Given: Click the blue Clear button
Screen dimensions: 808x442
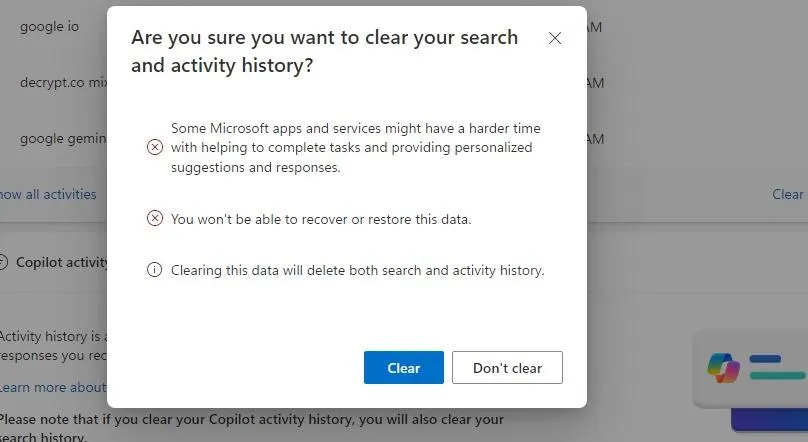Looking at the screenshot, I should [403, 368].
